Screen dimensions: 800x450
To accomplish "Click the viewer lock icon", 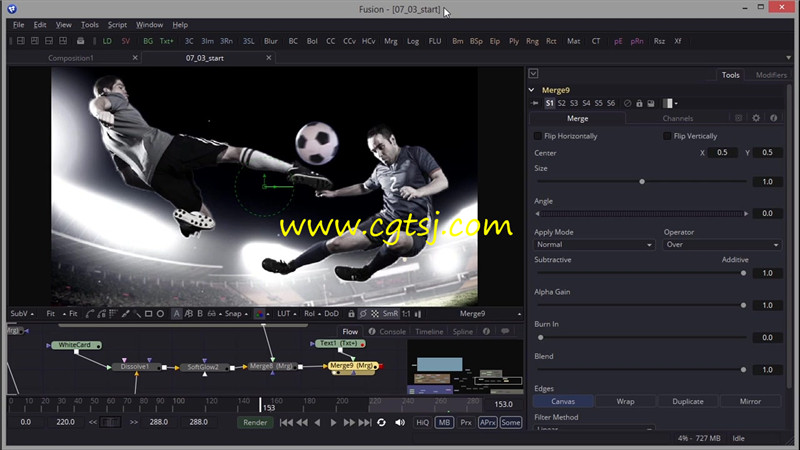I will [351, 314].
